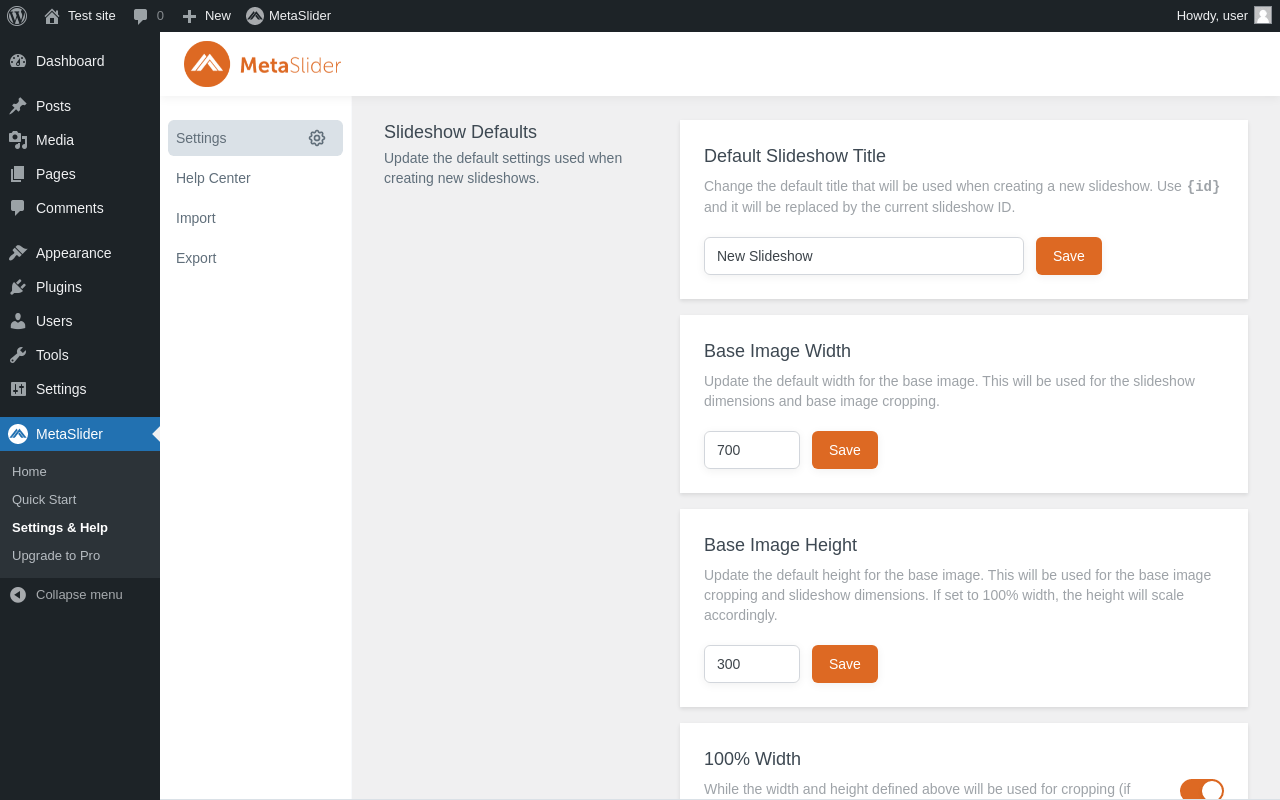Click the Settings gear icon
This screenshot has height=800, width=1280.
317,138
